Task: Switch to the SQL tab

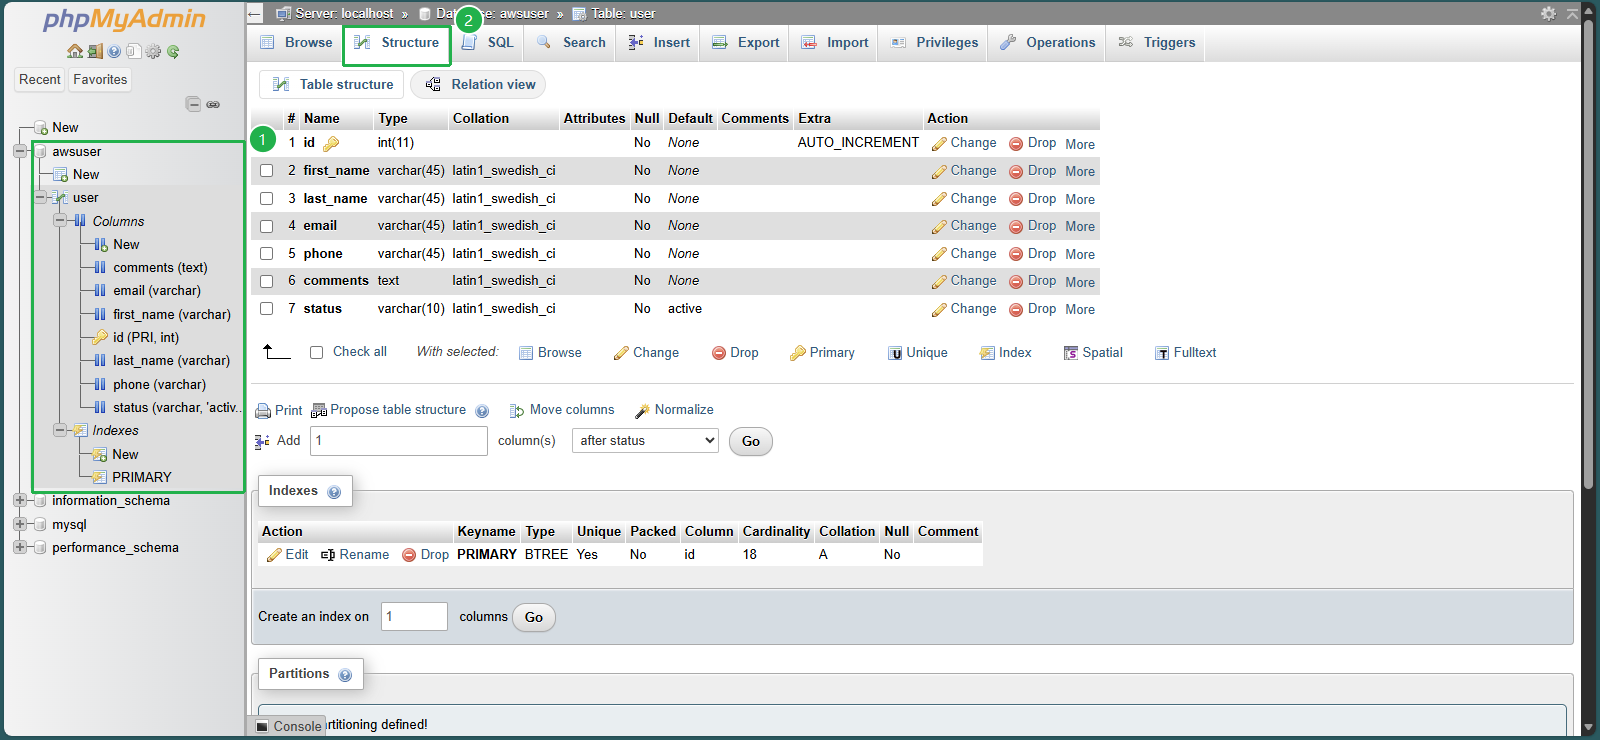Action: pos(488,42)
